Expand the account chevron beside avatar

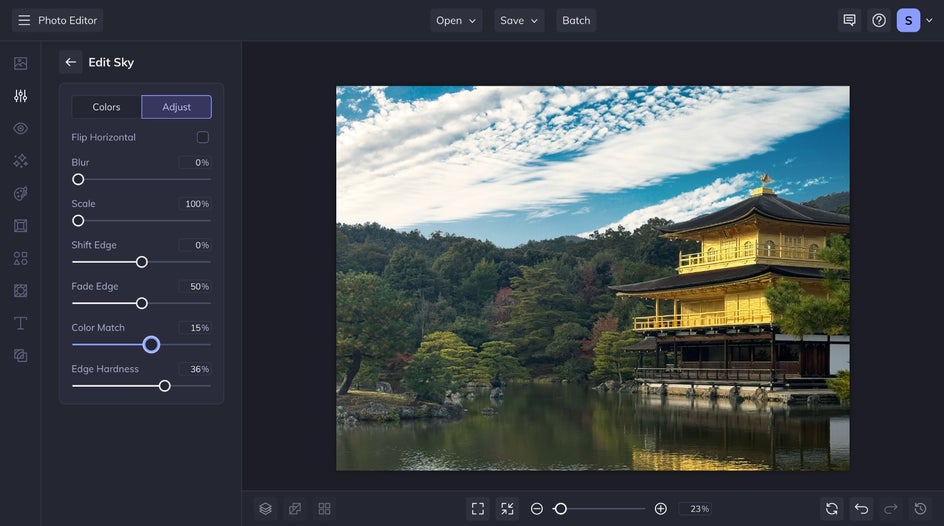pos(929,20)
